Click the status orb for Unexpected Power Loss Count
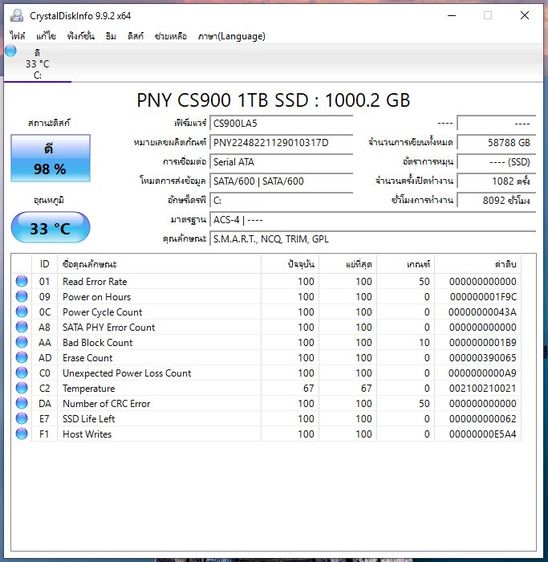Viewport: 548px width, 562px height. [22, 373]
